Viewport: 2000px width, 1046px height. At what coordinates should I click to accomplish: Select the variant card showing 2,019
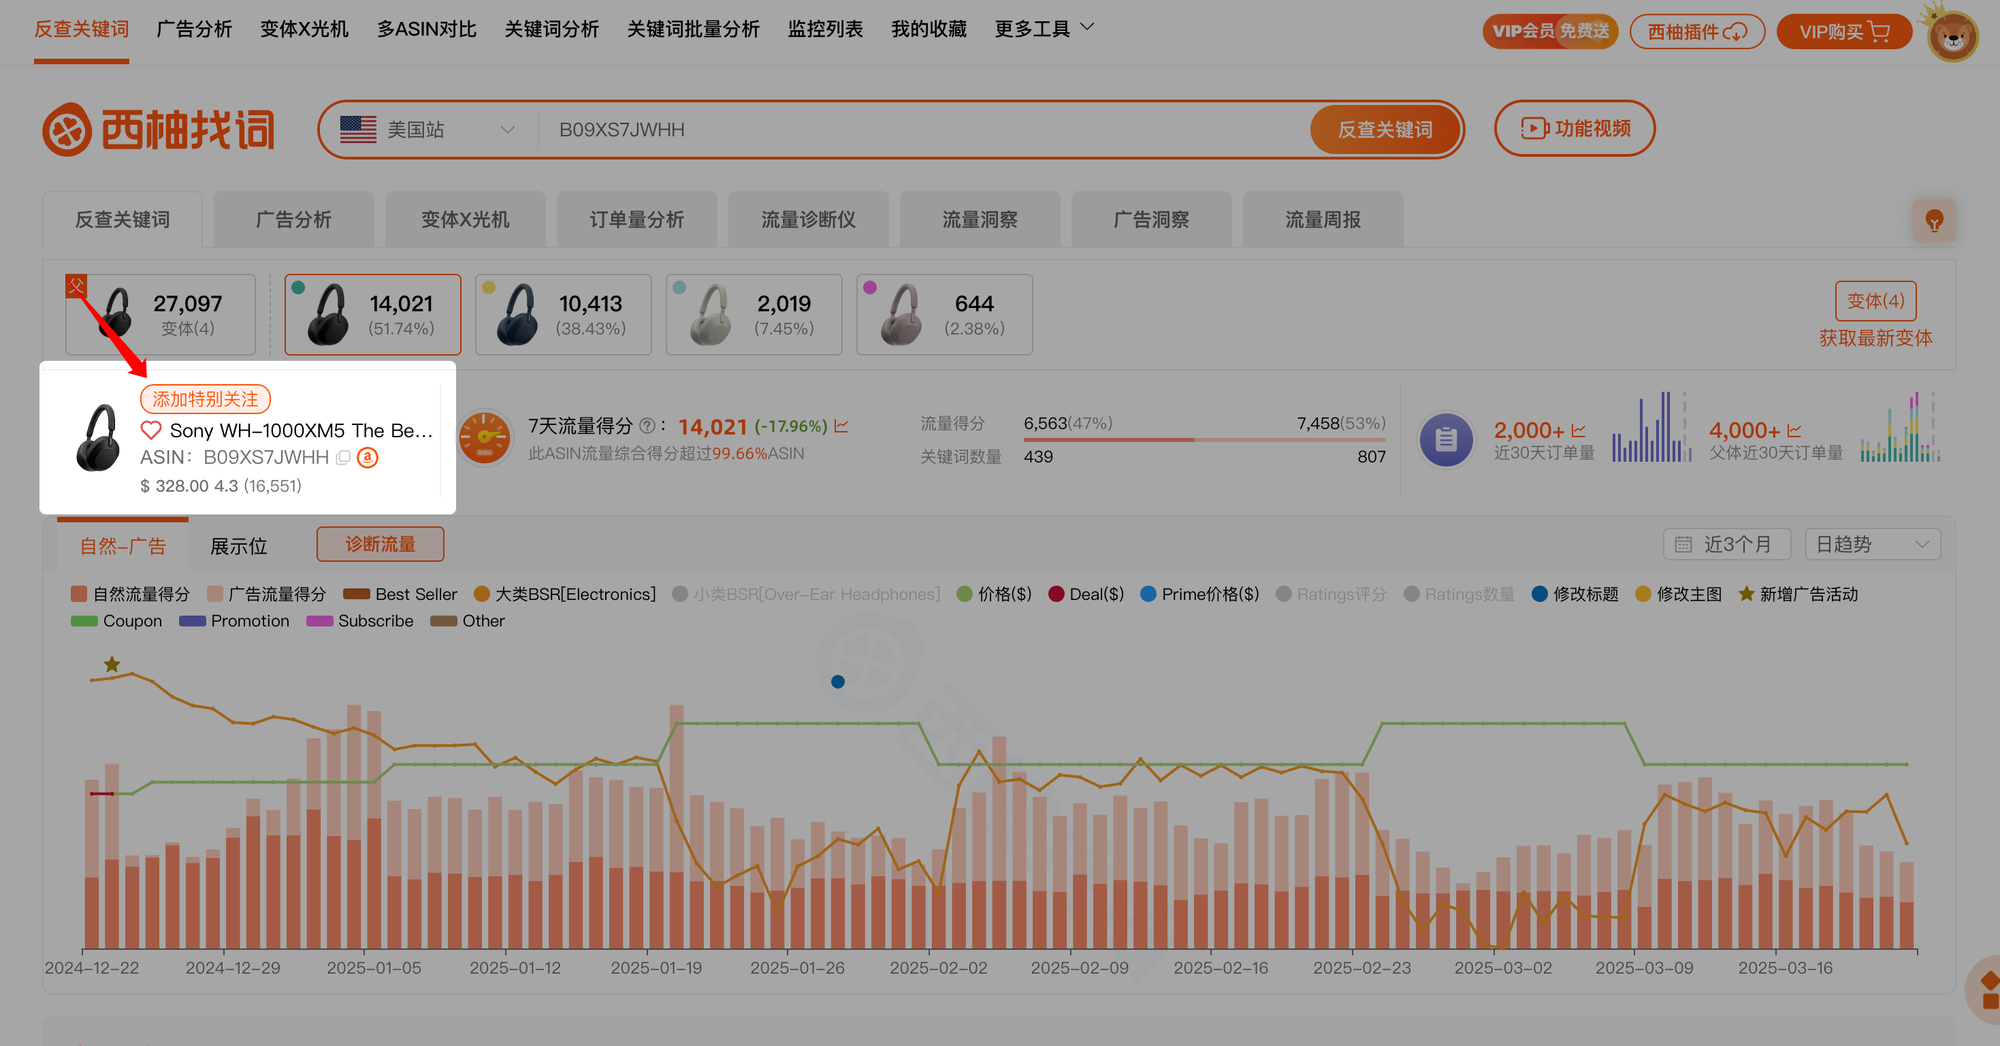coord(754,315)
